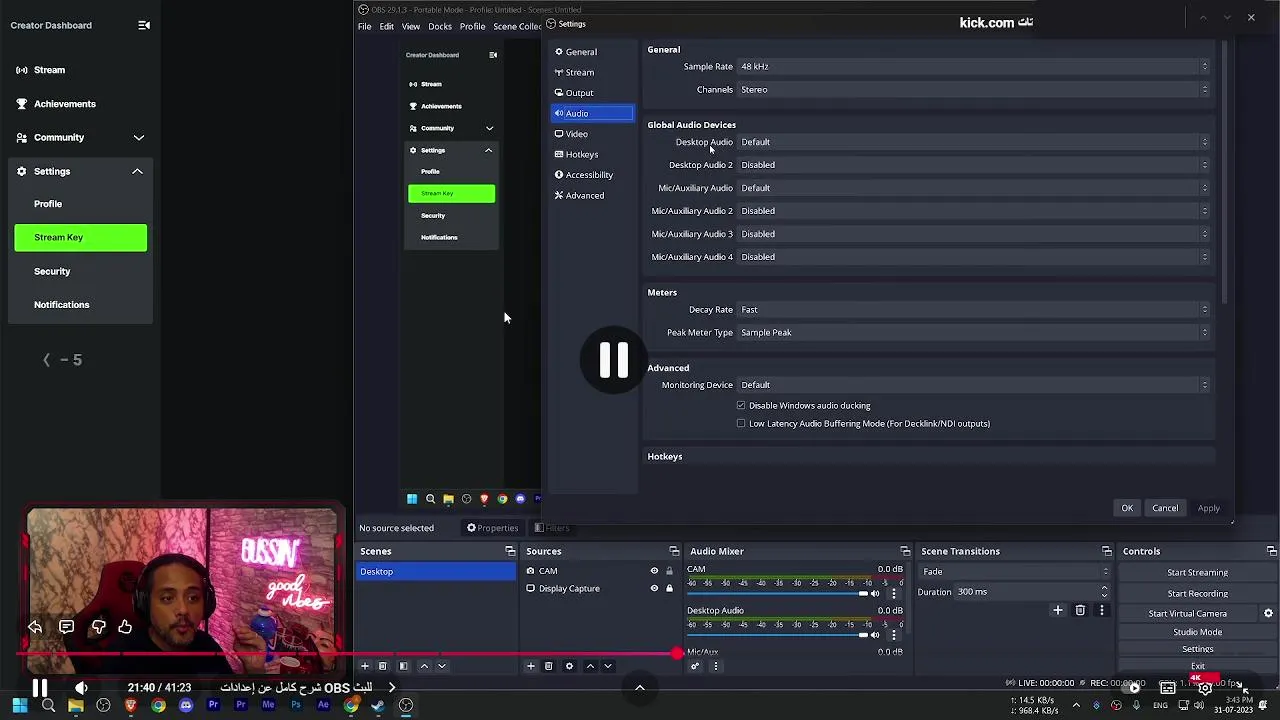This screenshot has height=720, width=1280.
Task: Mute the Desktop Audio mixer channel
Action: [875, 635]
